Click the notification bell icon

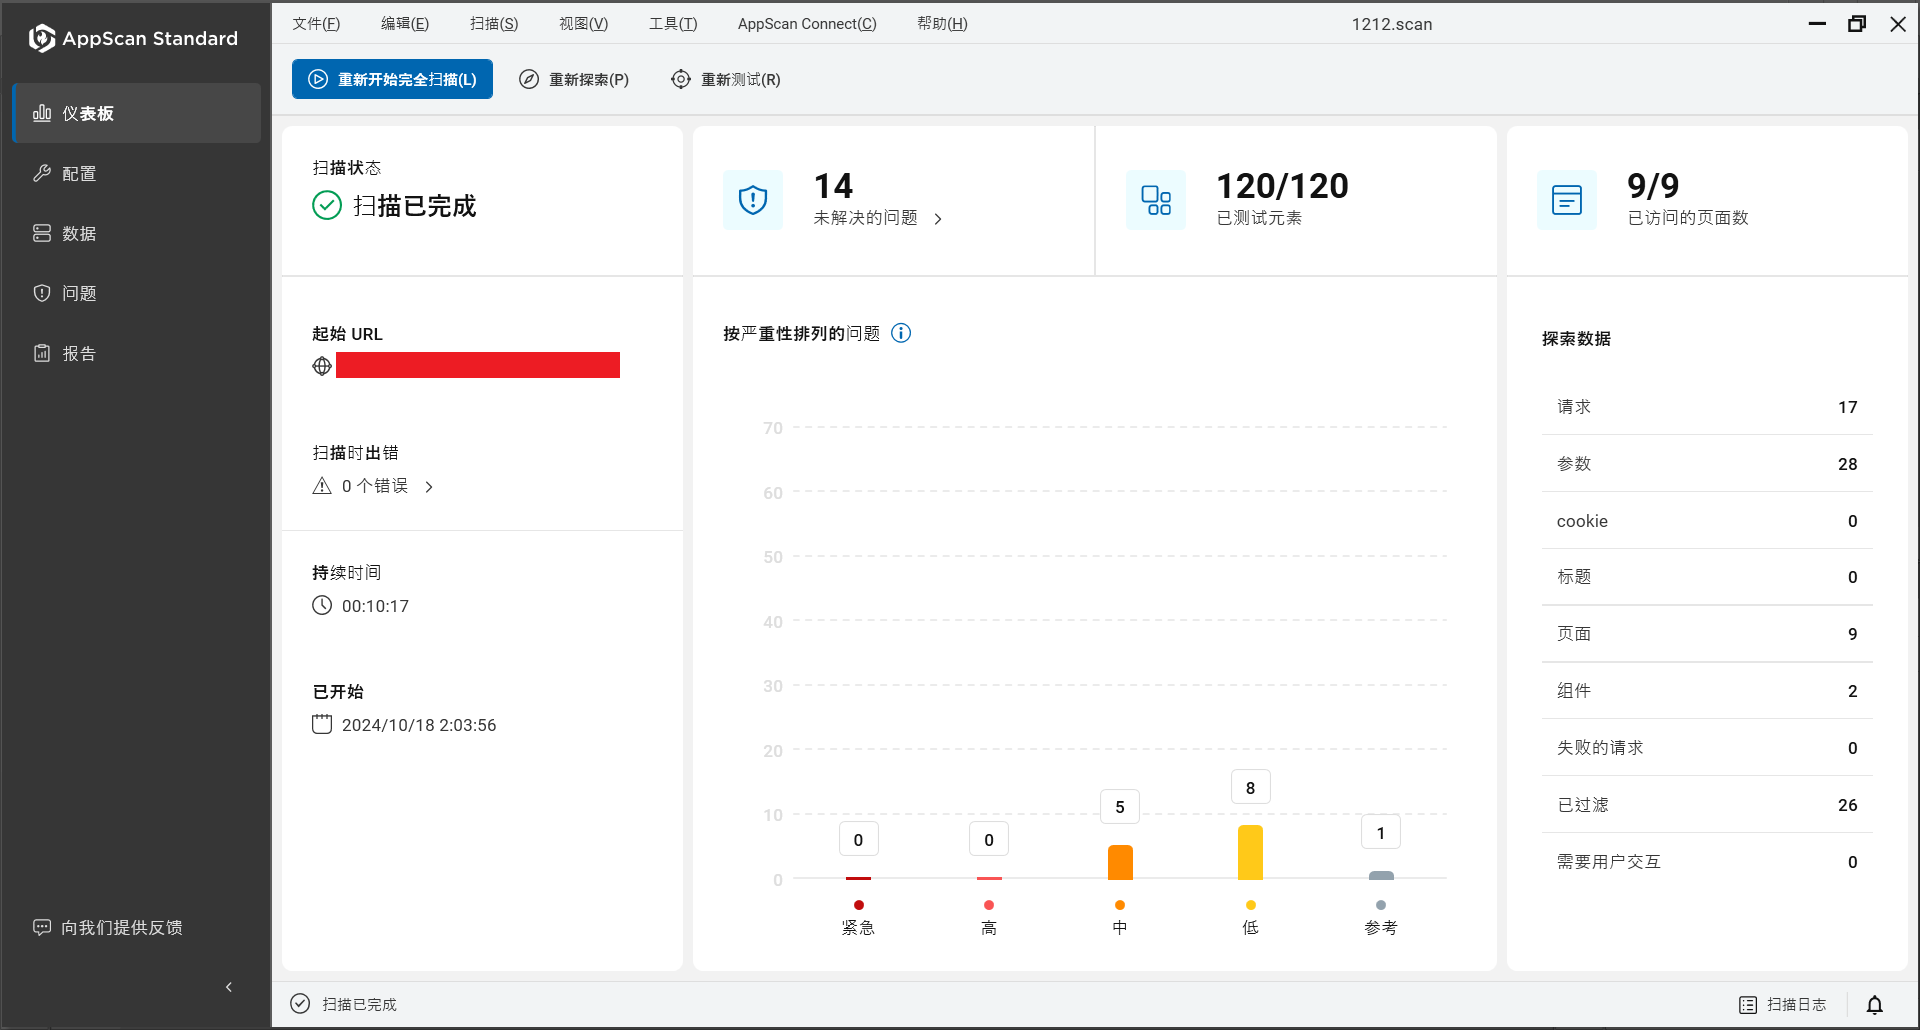click(x=1875, y=1005)
